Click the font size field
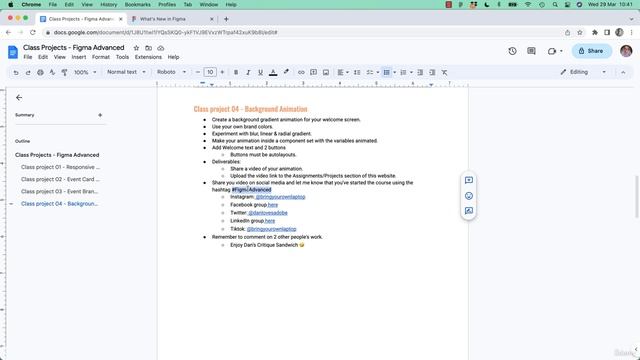Viewport: 640px width, 360px height. click(210, 72)
